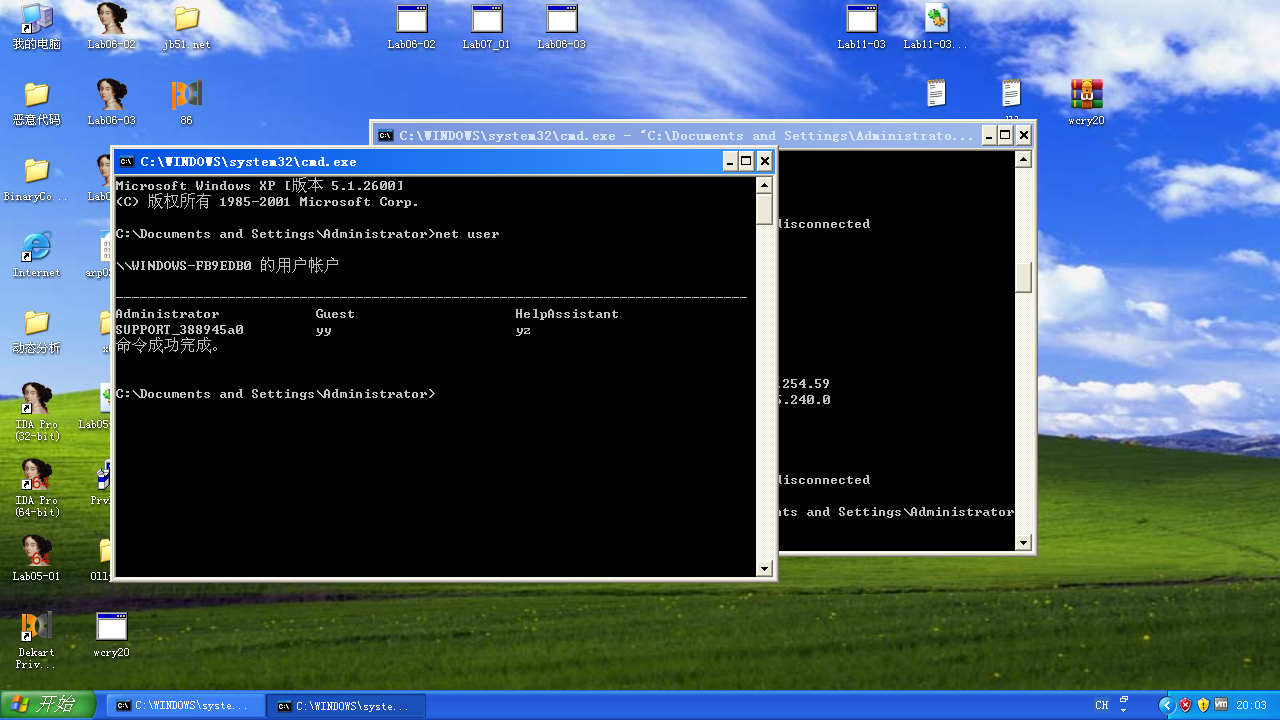Open the jb51.net folder
1280x720 pixels.
[x=186, y=25]
